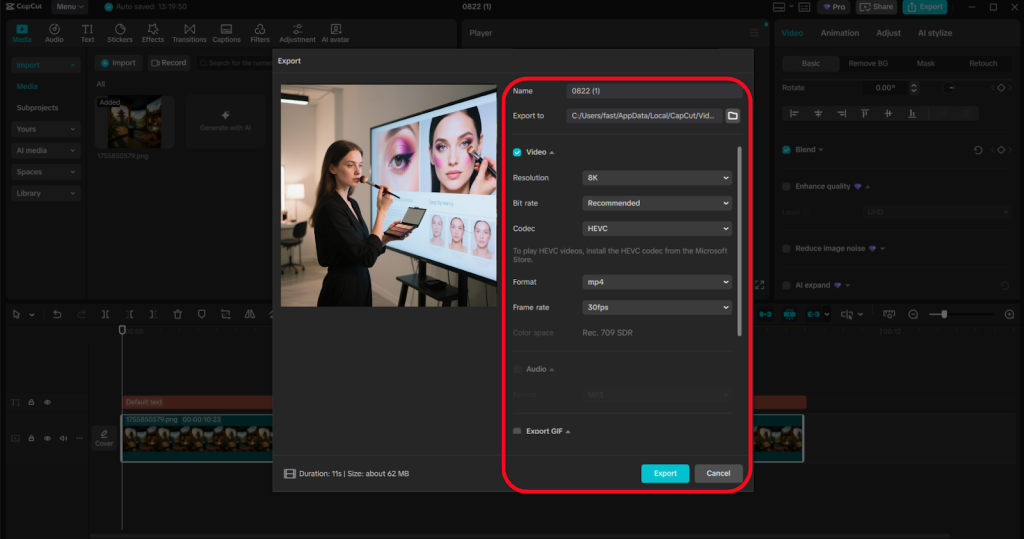1024x539 pixels.
Task: Click the Export dialog vertical scrollbar
Action: point(739,242)
